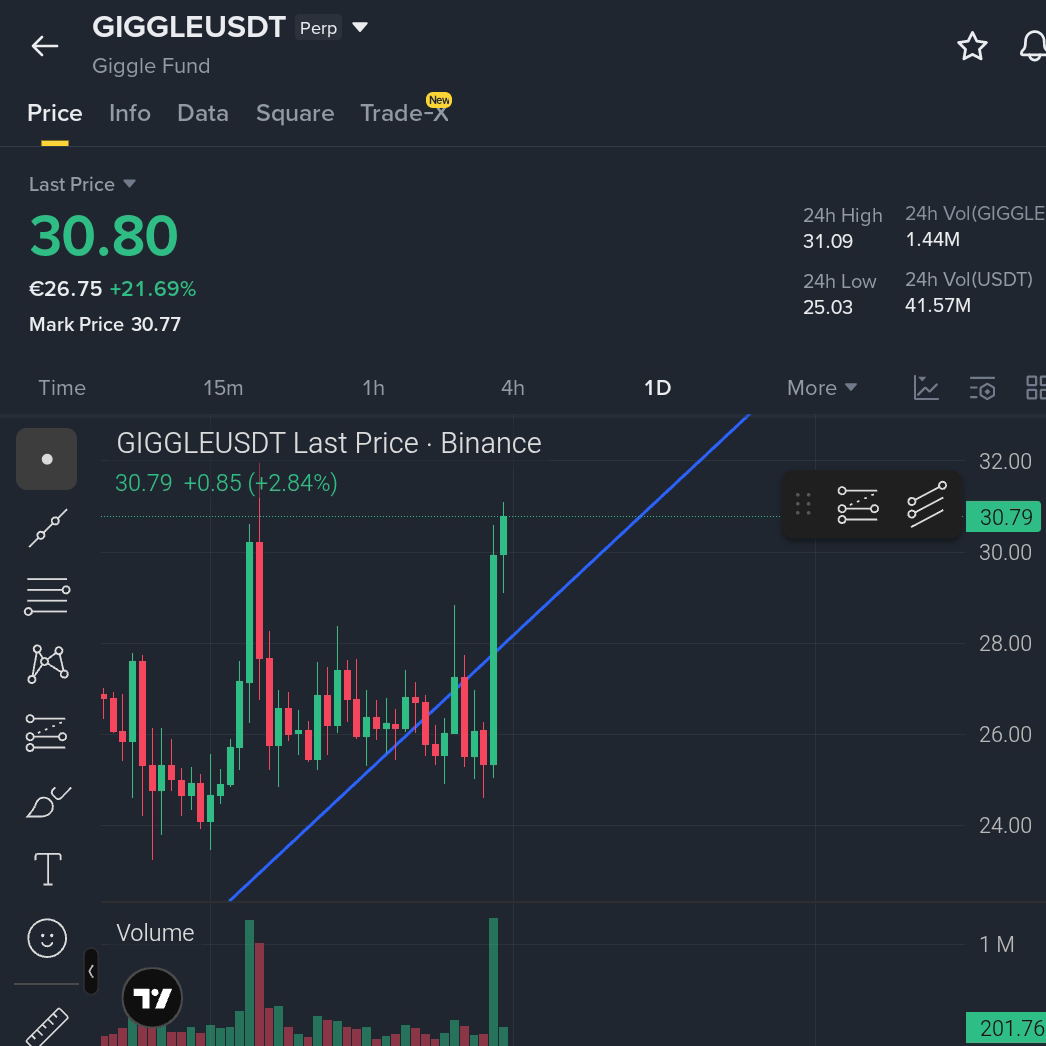The width and height of the screenshot is (1046, 1046).
Task: Go back using the arrow icon
Action: [45, 46]
